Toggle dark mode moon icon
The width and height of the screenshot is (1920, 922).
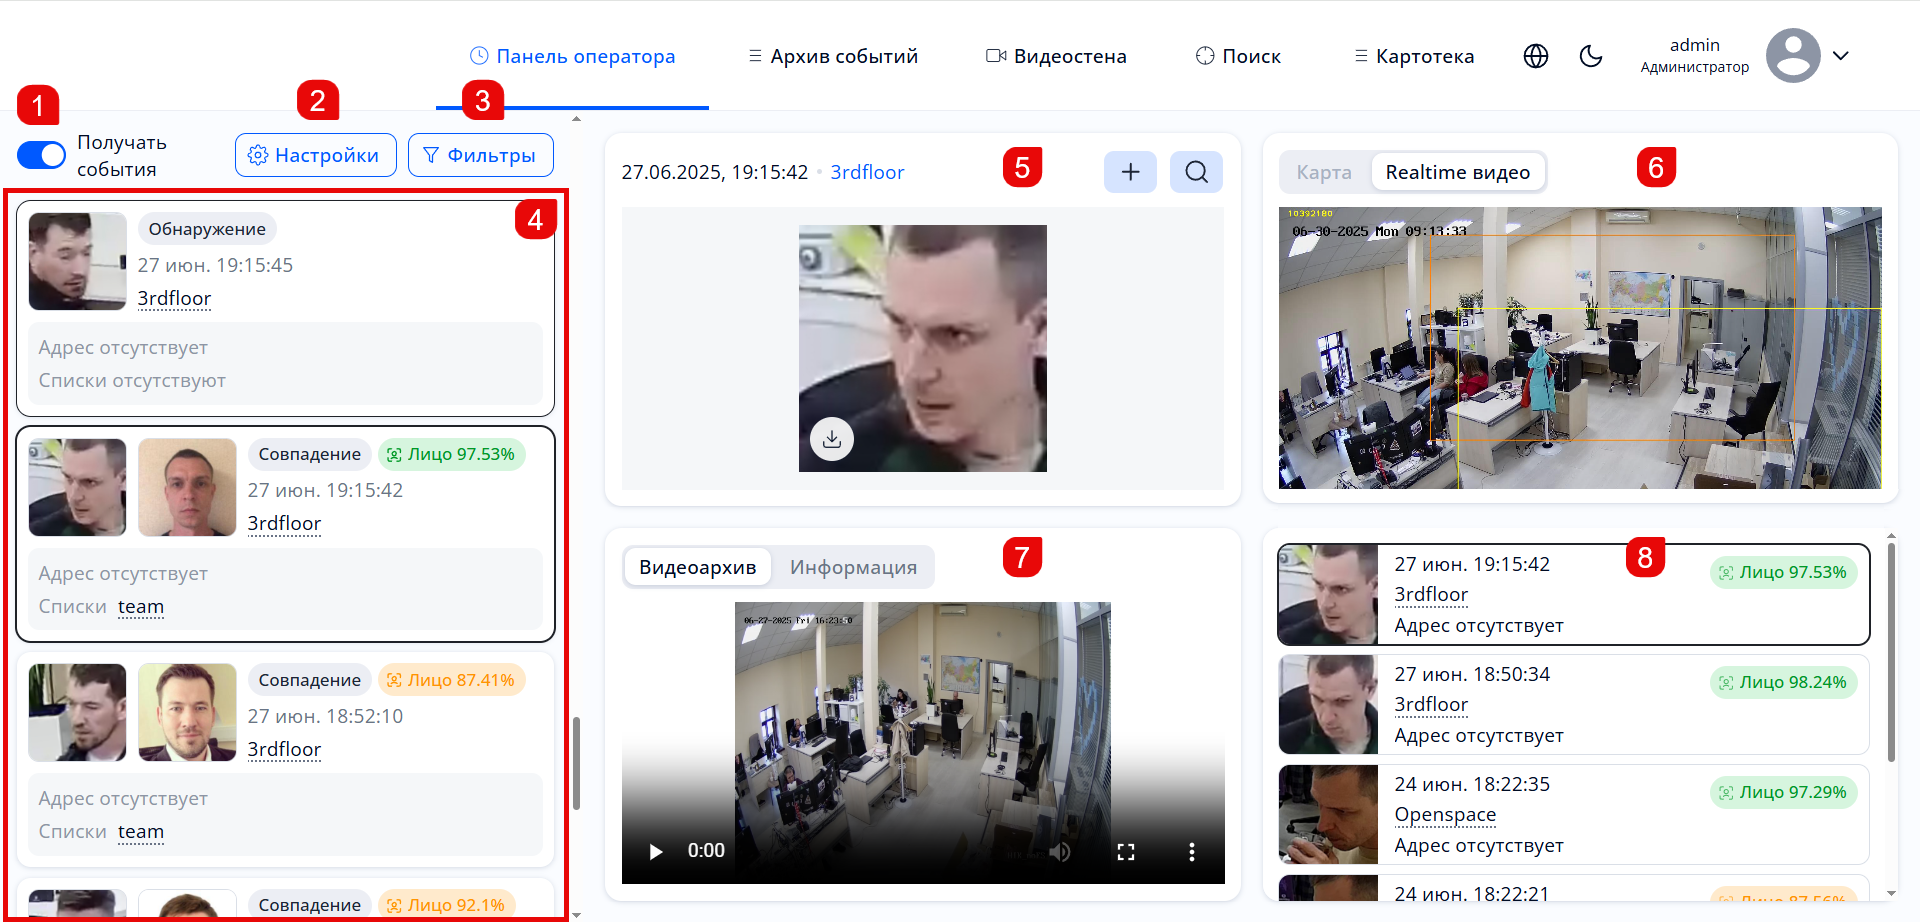[x=1591, y=56]
